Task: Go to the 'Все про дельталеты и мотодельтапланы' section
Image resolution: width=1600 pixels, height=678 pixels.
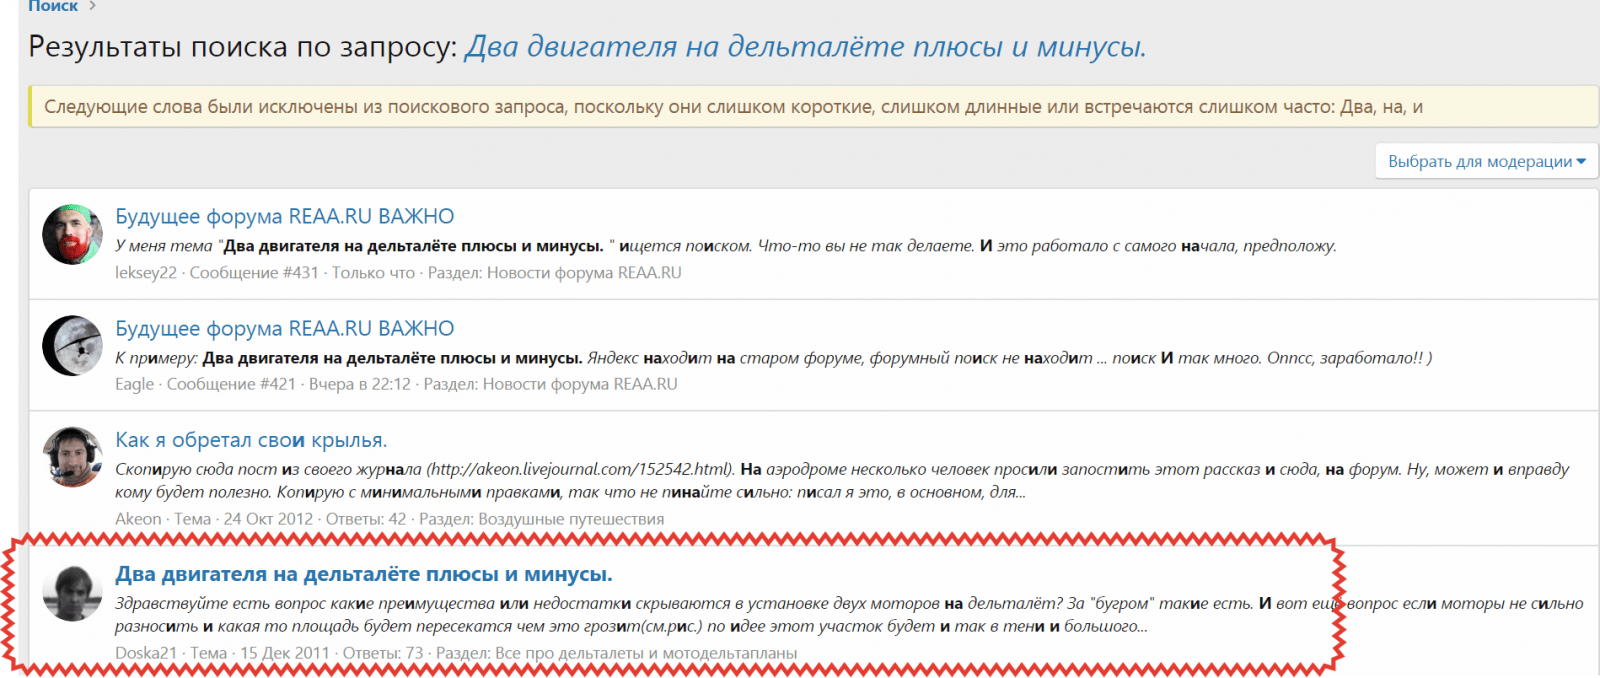Action: pyautogui.click(x=646, y=653)
